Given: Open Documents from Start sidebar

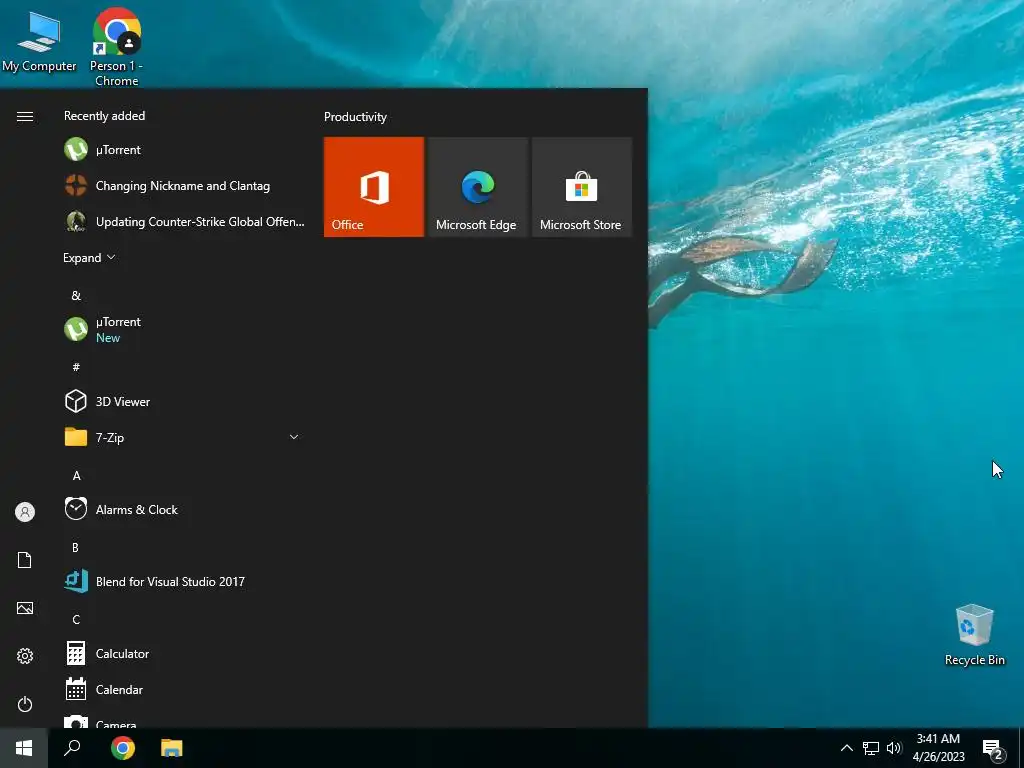Looking at the screenshot, I should tap(25, 560).
